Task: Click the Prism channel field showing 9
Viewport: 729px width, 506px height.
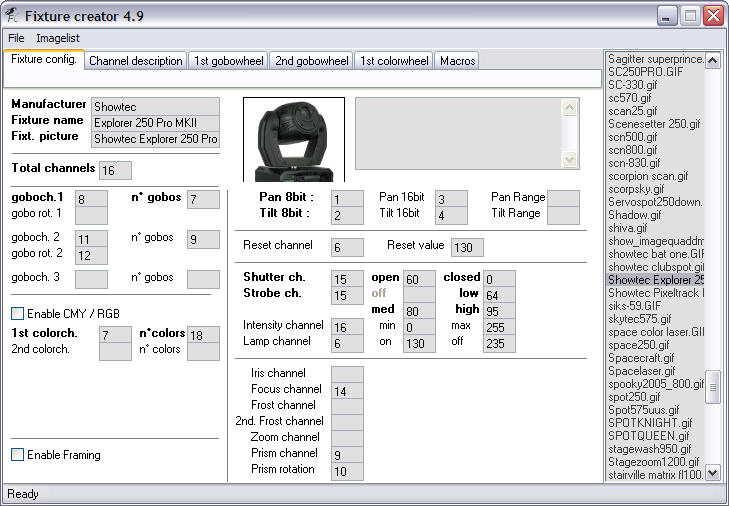Action: (x=347, y=455)
